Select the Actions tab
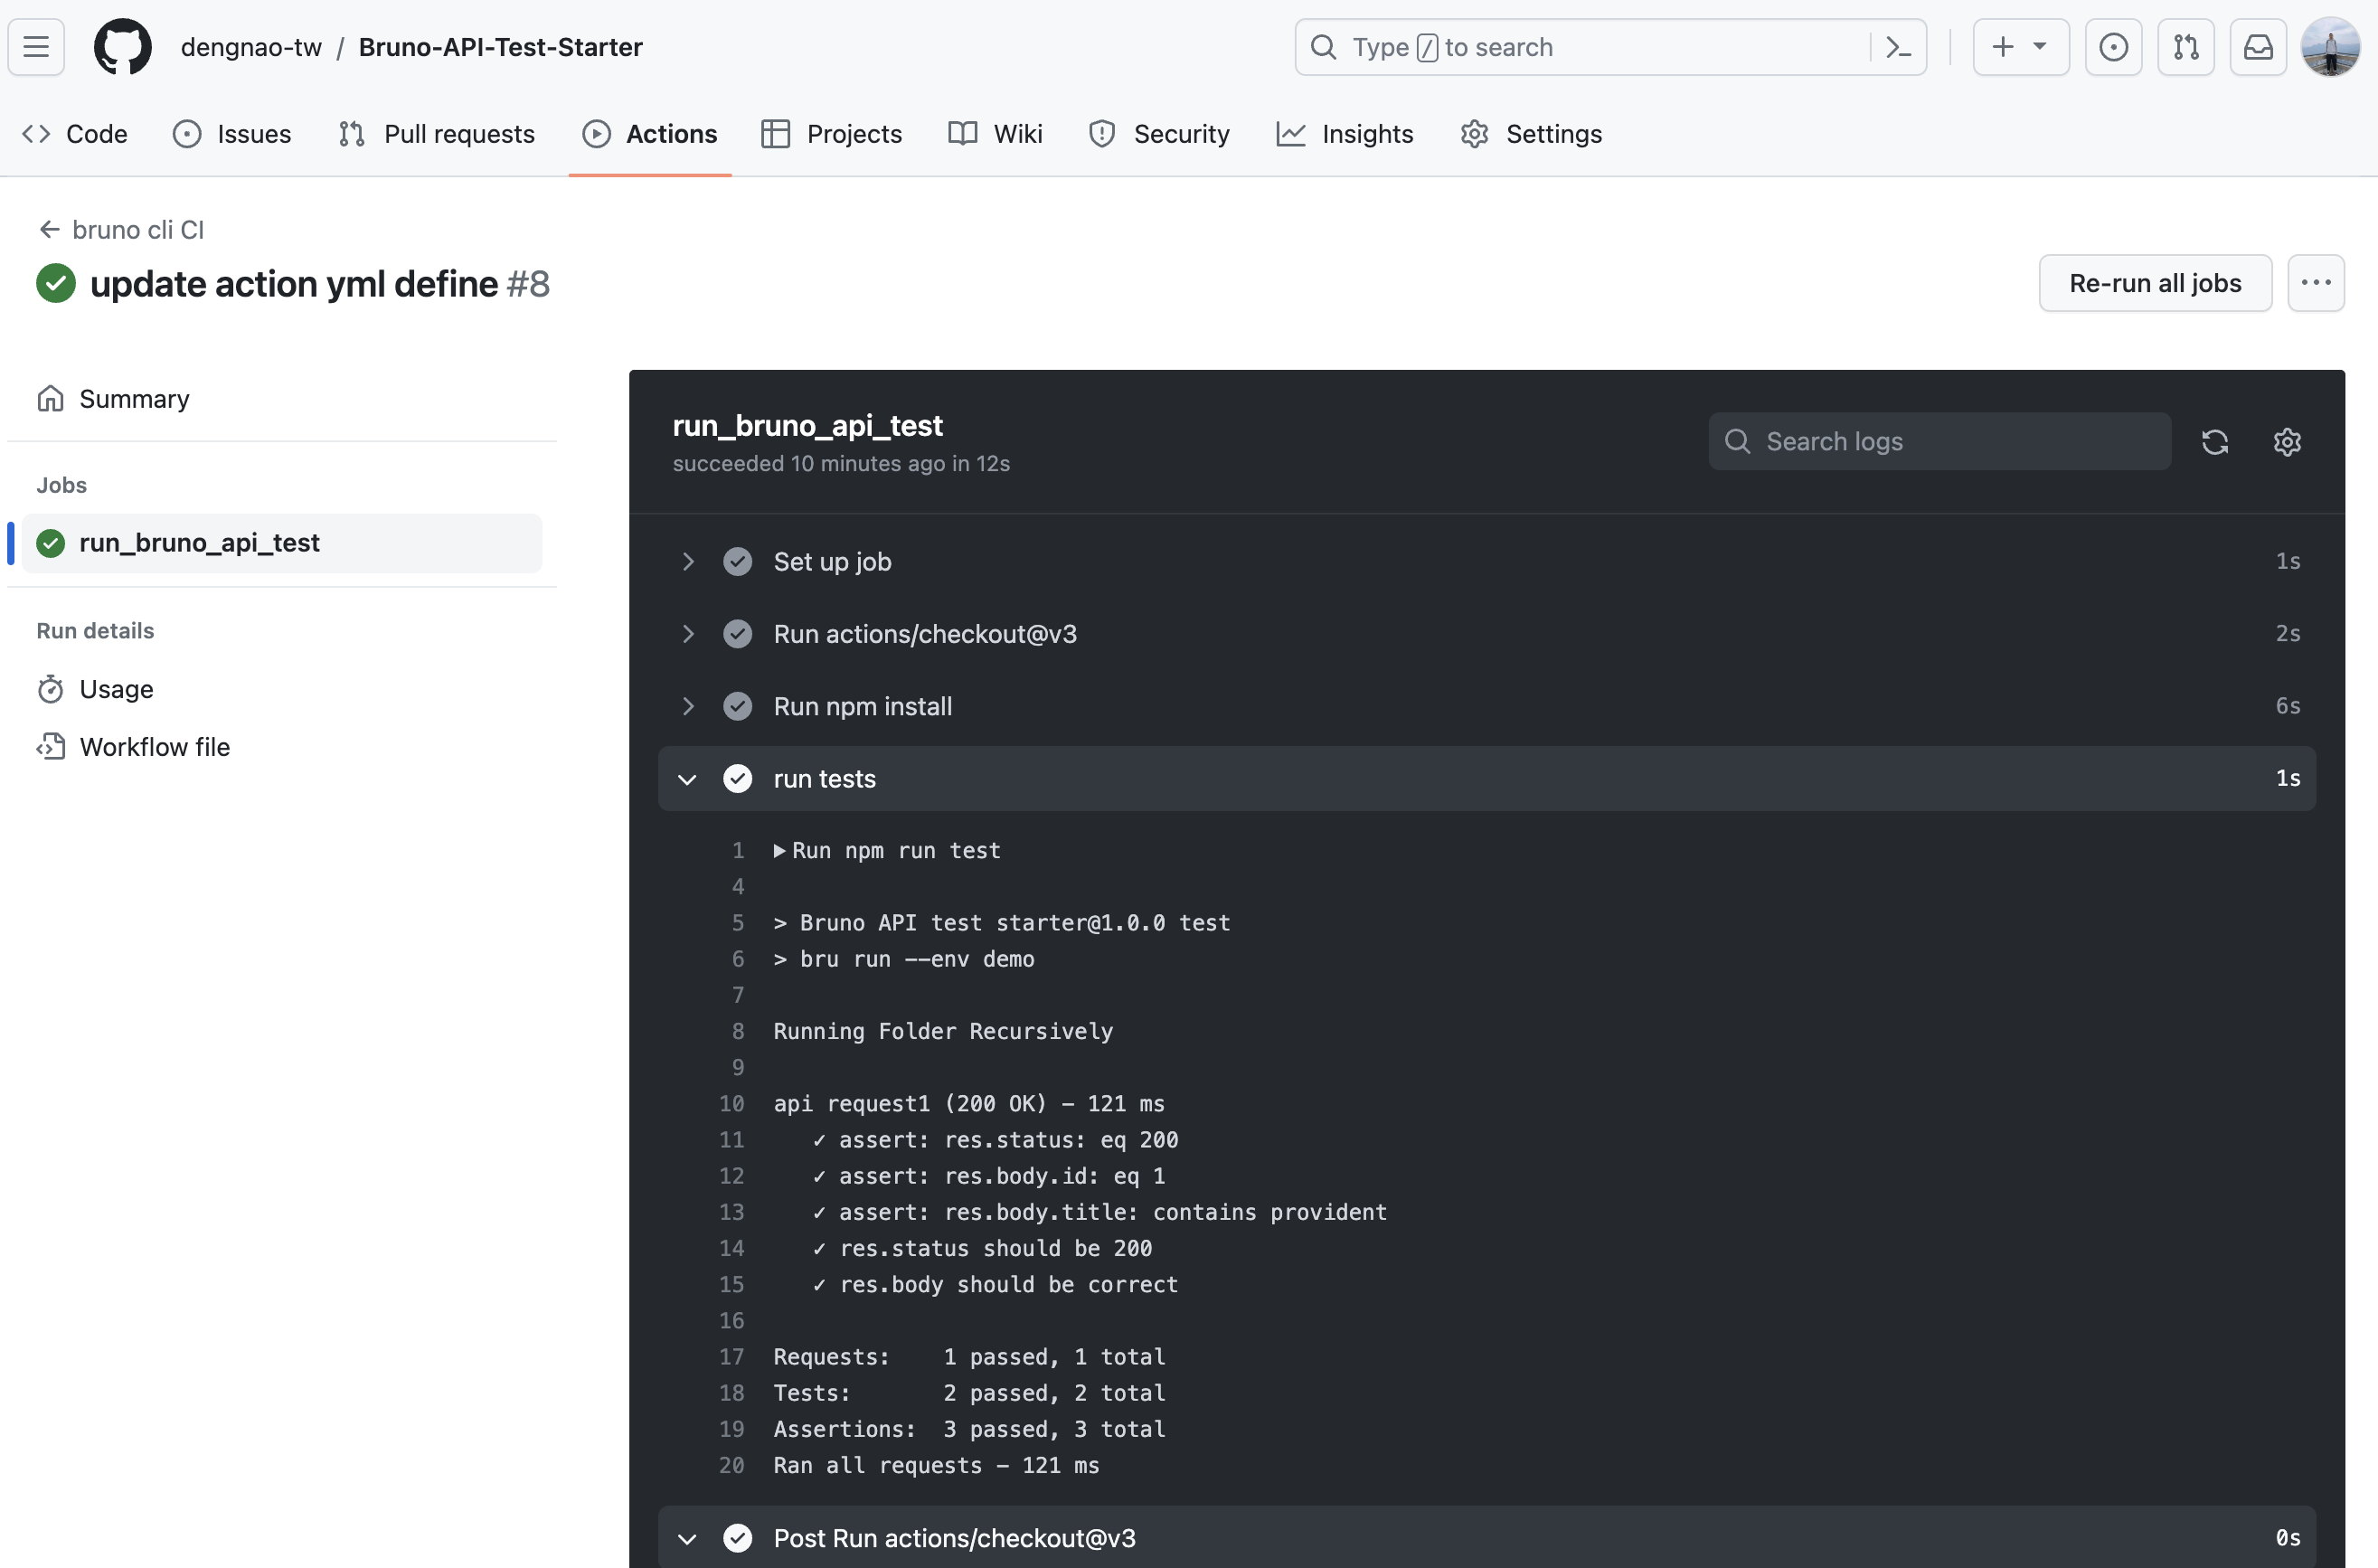Screen dimensions: 2378x1568 tap(670, 133)
